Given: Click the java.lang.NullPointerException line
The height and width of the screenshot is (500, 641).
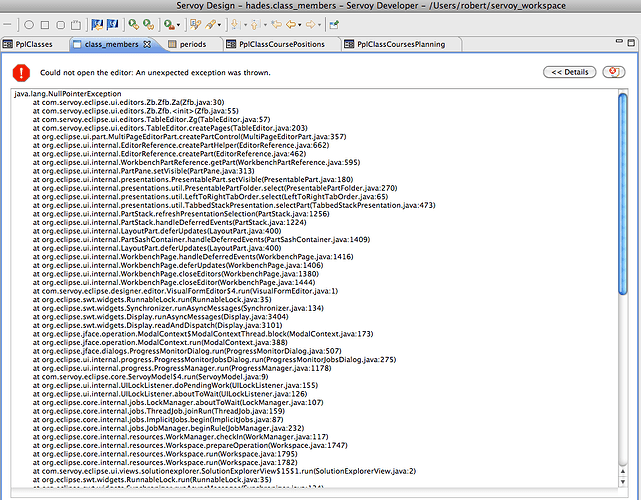Looking at the screenshot, I should pyautogui.click(x=68, y=94).
